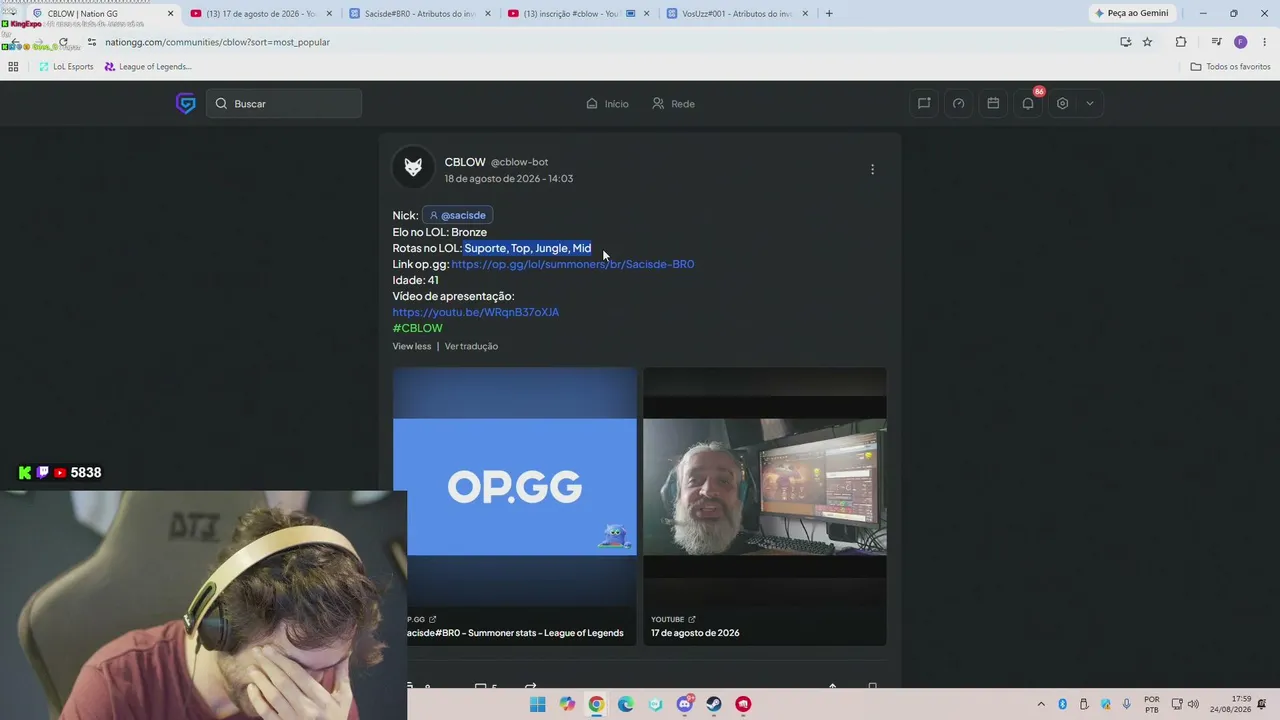
Task: Open the red app icon on taskbar
Action: [743, 704]
